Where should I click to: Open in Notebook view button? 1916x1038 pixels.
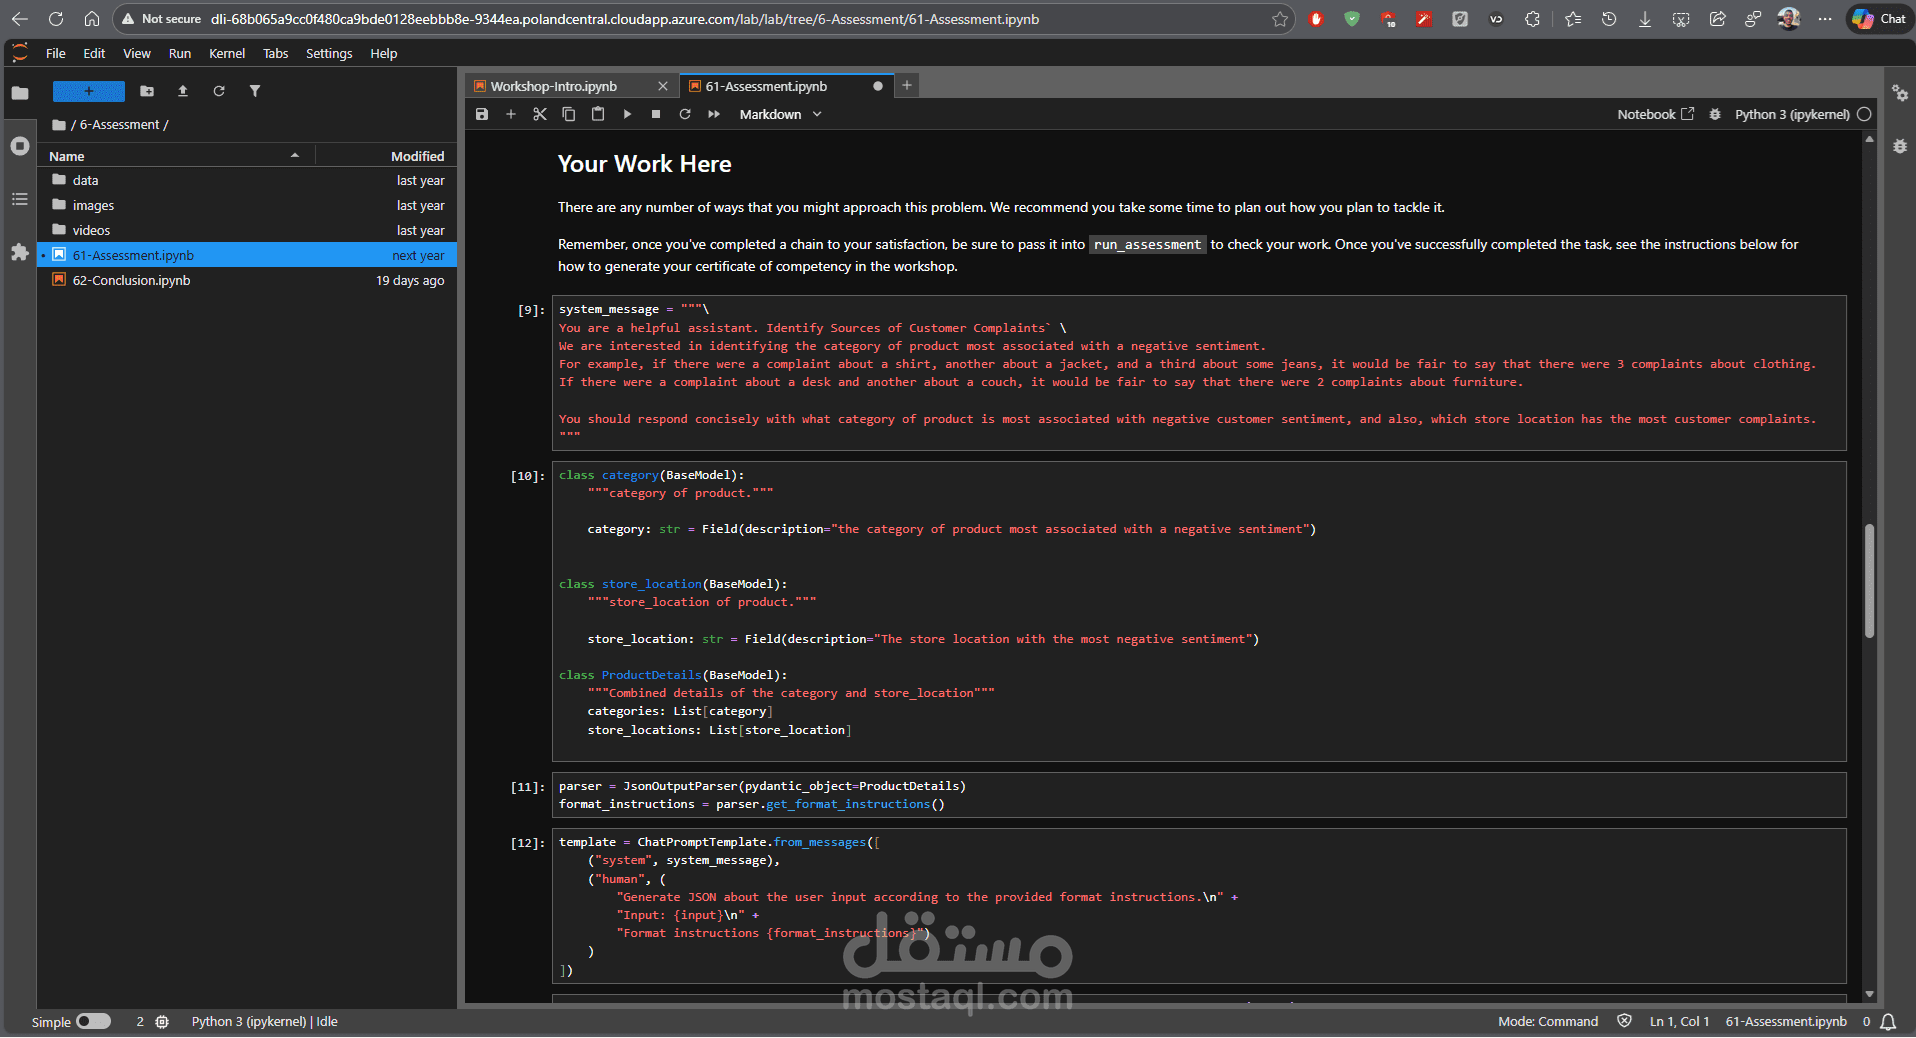click(x=1656, y=114)
